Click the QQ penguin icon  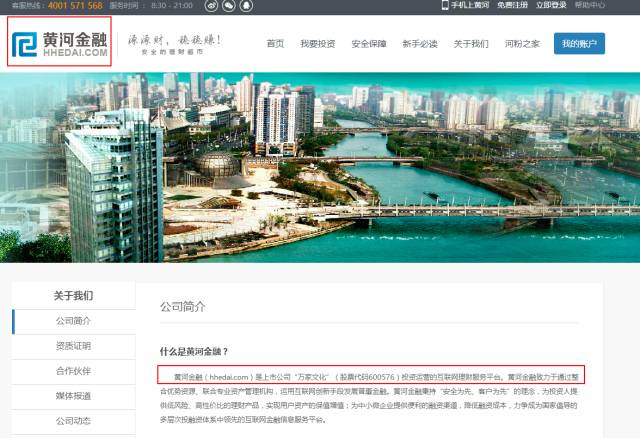coord(246,5)
